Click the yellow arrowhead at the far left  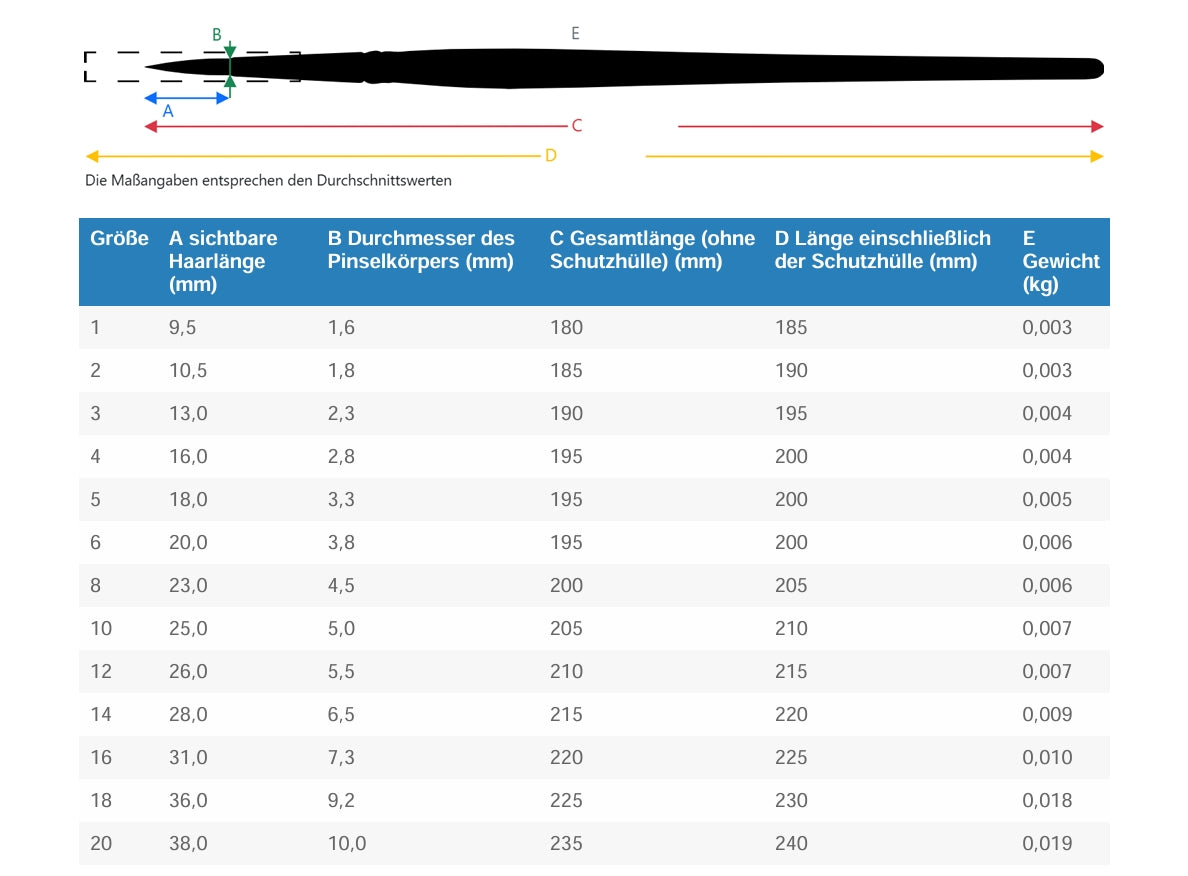(92, 156)
